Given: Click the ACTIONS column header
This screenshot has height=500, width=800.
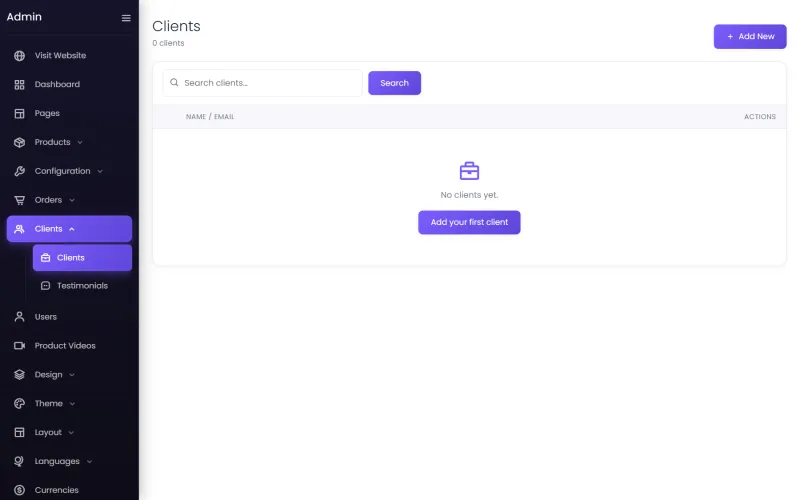Looking at the screenshot, I should point(760,117).
